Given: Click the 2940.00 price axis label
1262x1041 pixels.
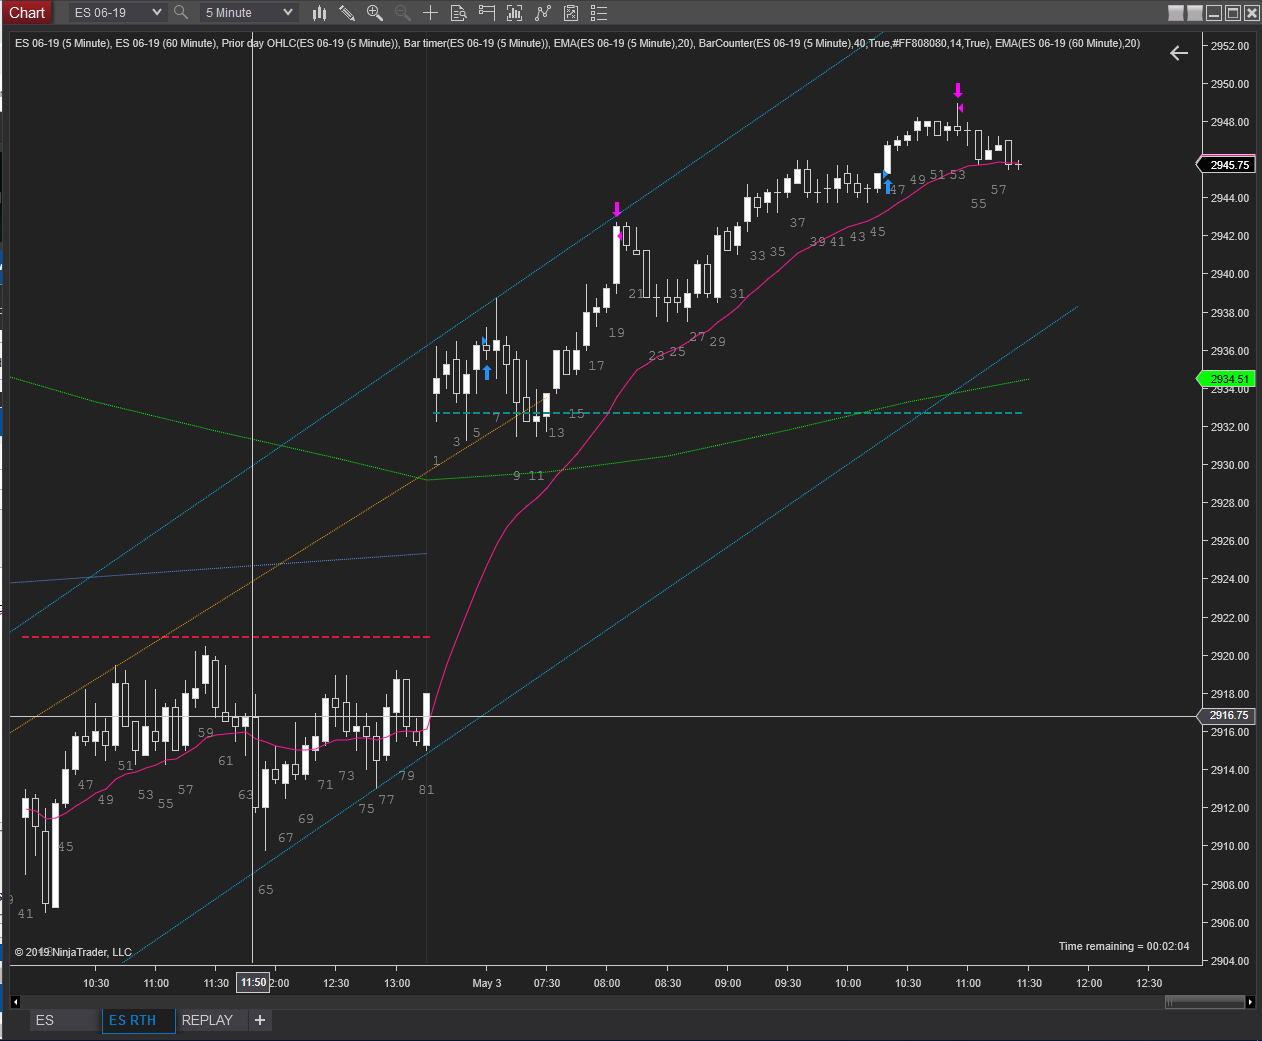Looking at the screenshot, I should [x=1230, y=274].
